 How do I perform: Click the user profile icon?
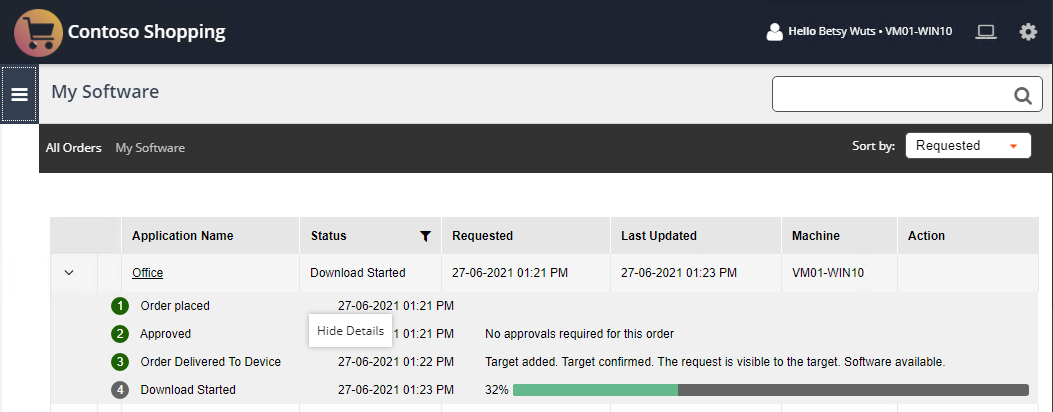[774, 32]
